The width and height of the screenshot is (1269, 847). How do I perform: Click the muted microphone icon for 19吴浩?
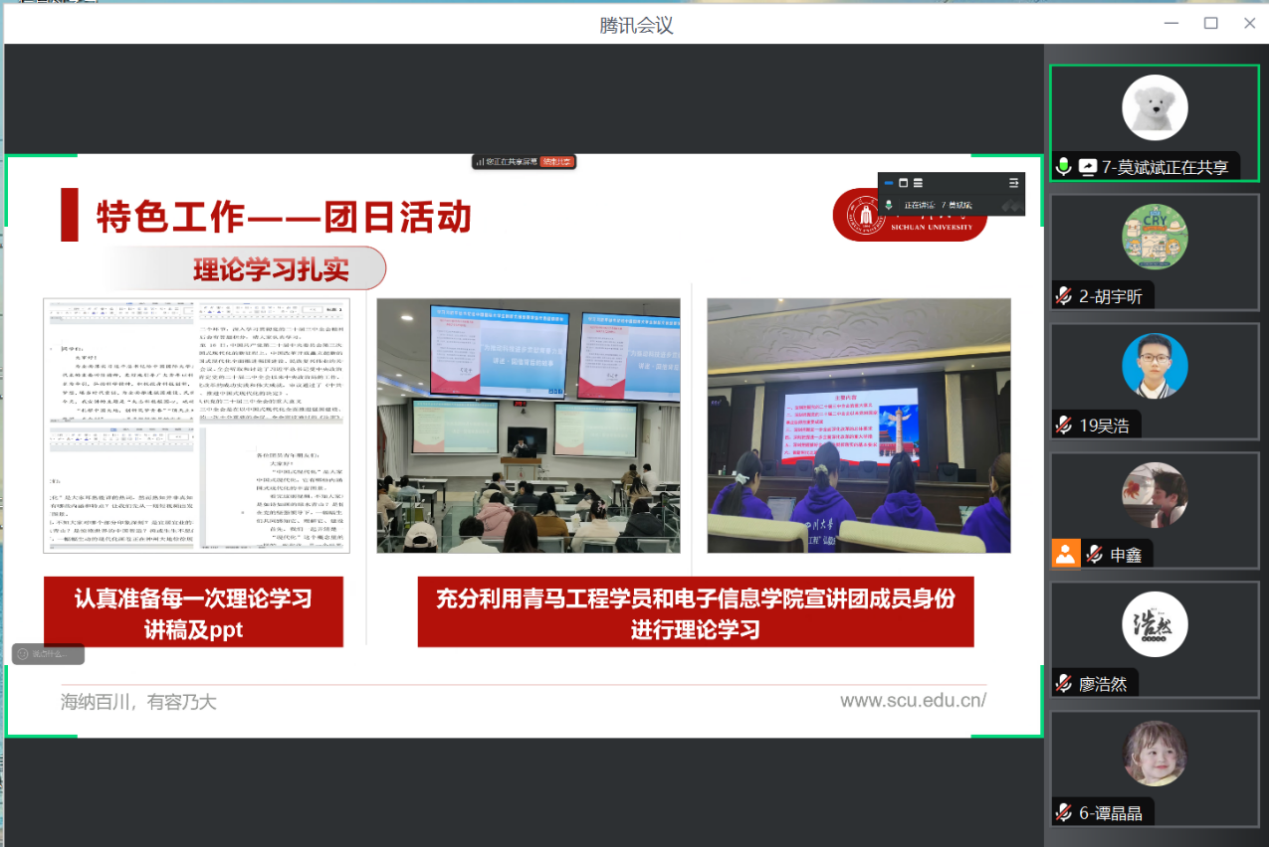point(1064,425)
